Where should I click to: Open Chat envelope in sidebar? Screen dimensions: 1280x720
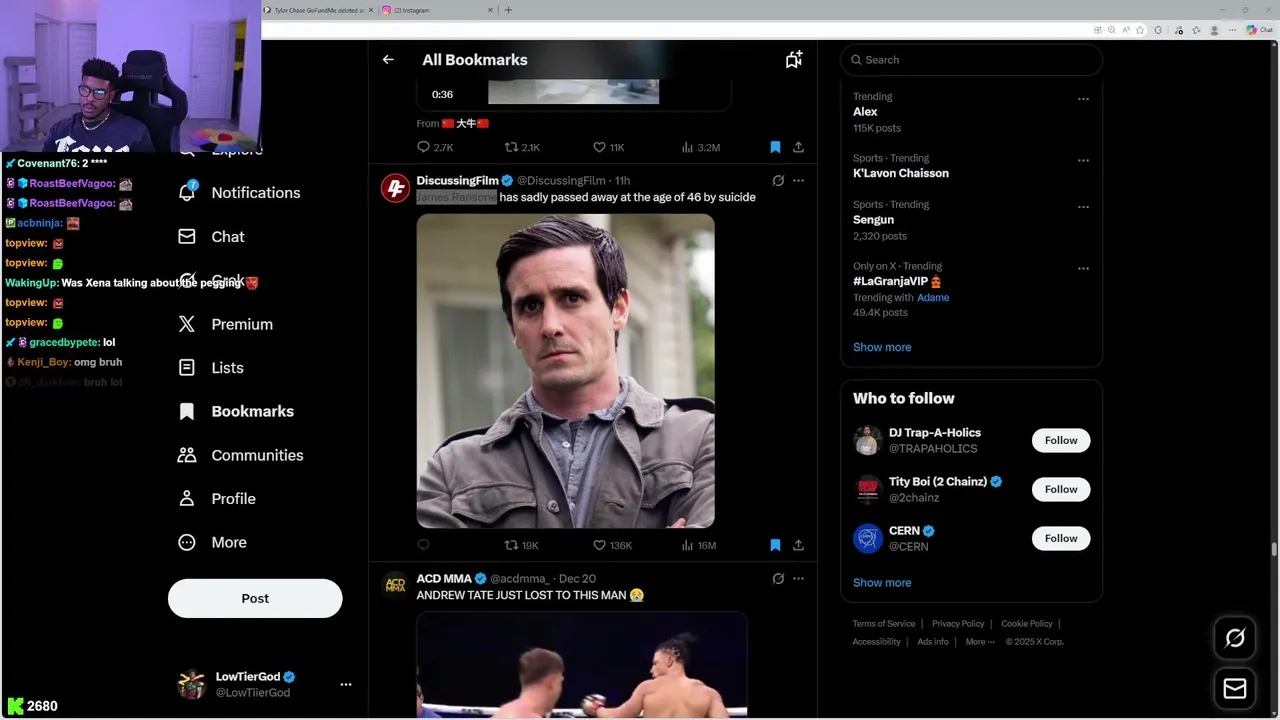click(x=187, y=237)
